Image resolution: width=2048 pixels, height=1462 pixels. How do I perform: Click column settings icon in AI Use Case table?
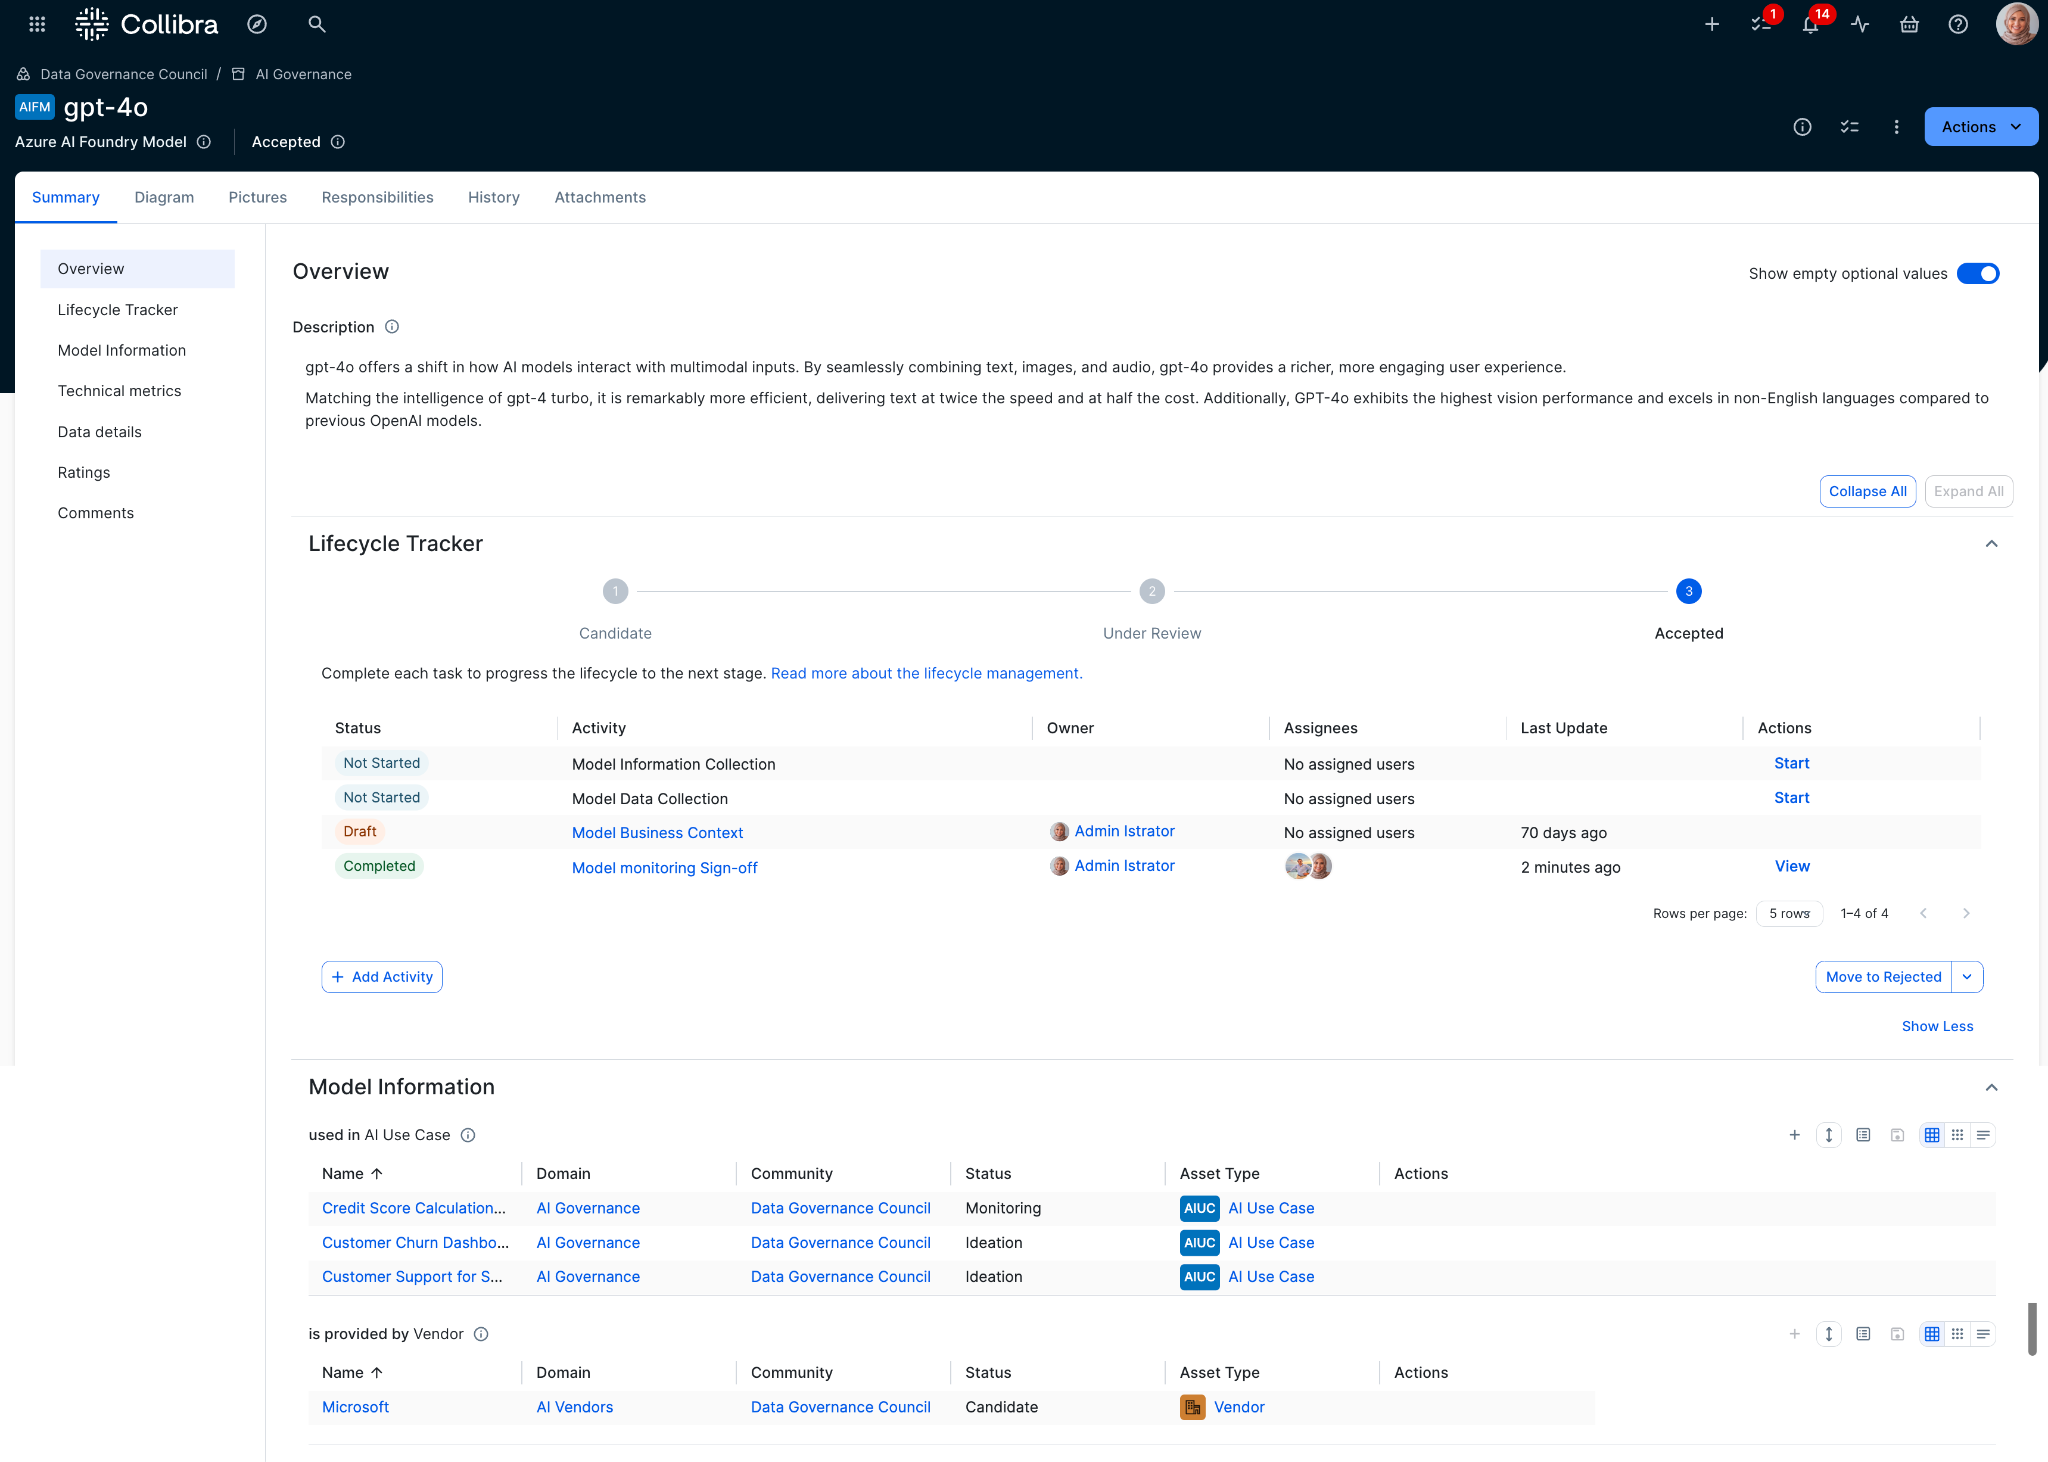click(x=1863, y=1135)
